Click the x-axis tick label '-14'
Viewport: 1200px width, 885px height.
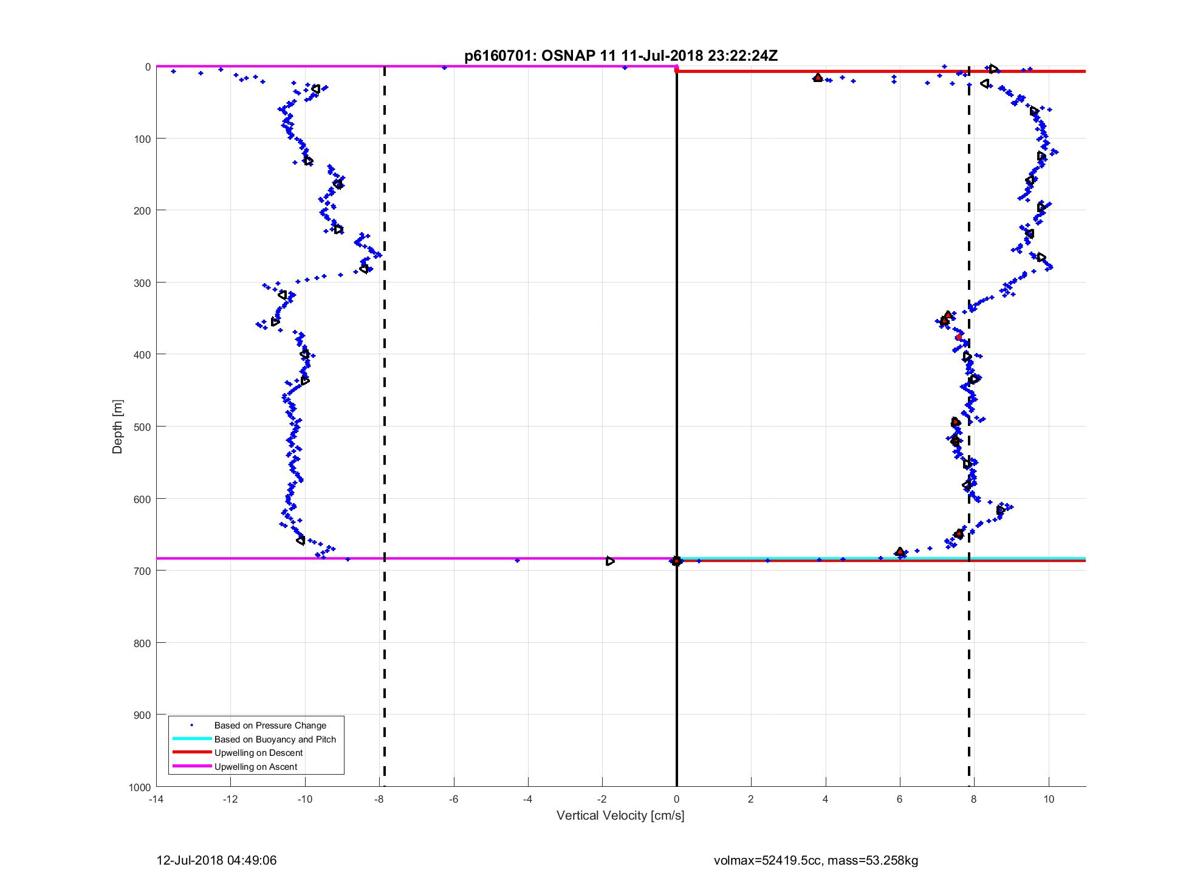tap(156, 799)
